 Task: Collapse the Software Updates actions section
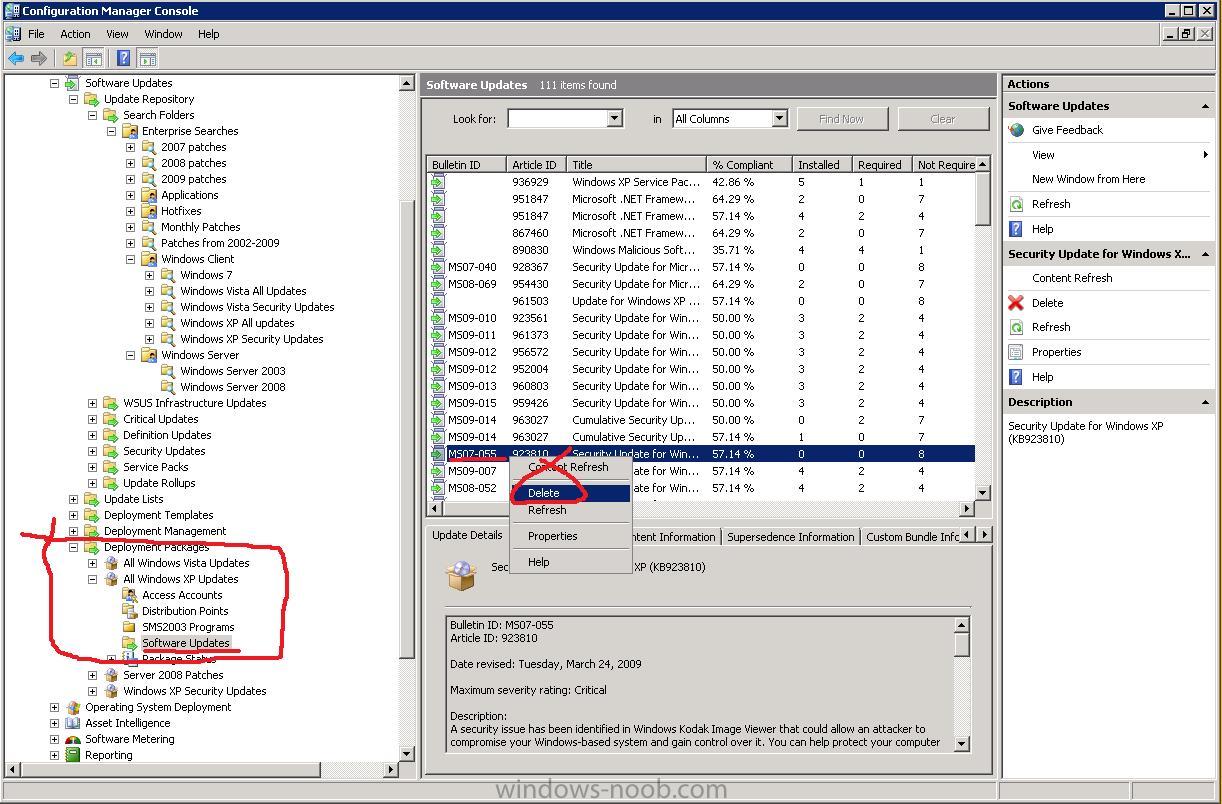coord(1205,106)
